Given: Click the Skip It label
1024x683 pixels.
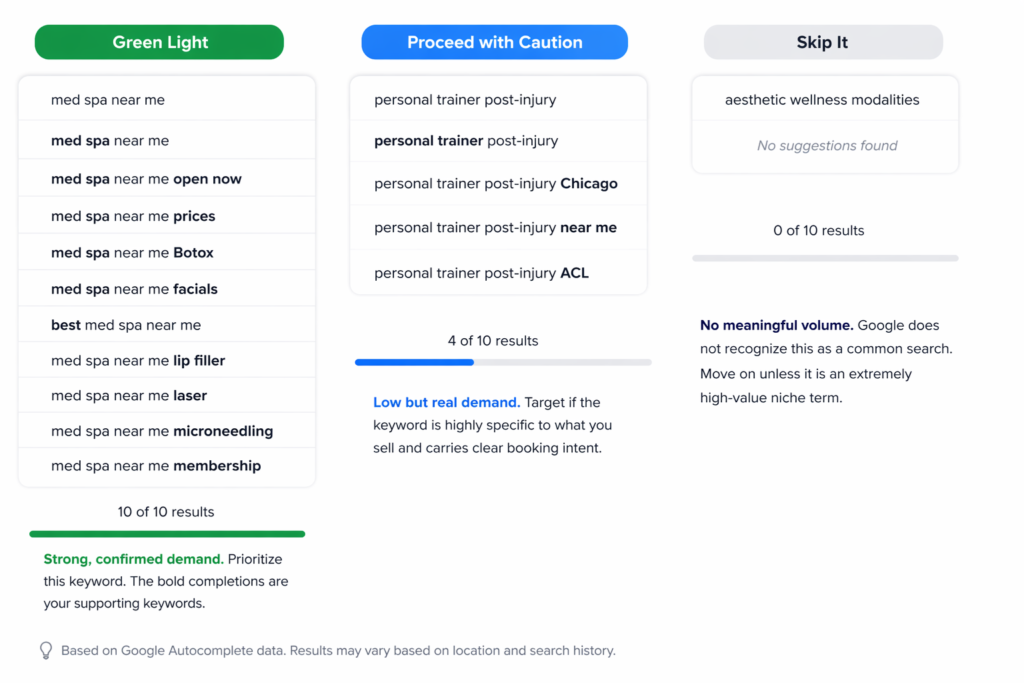Looking at the screenshot, I should (822, 42).
